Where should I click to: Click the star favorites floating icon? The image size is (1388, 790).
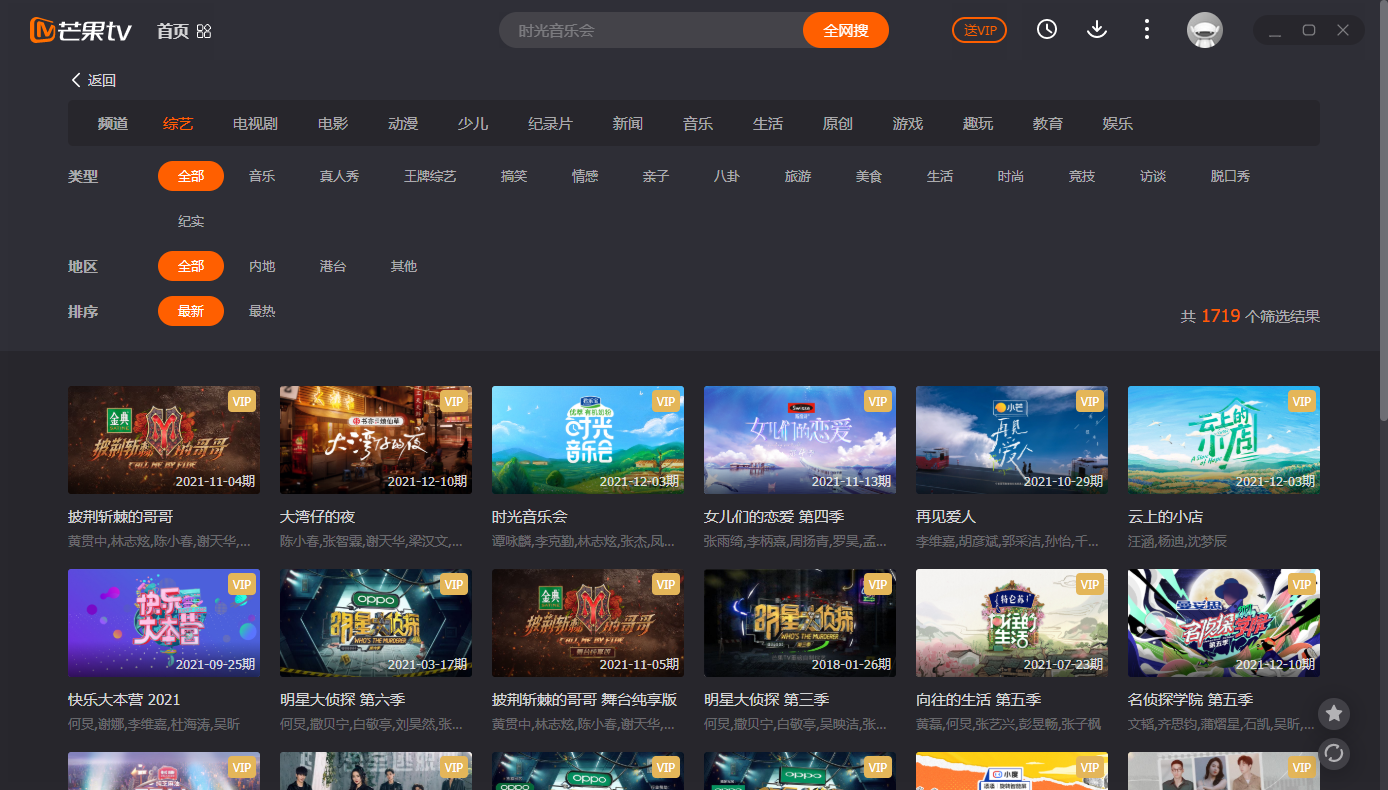click(x=1334, y=713)
